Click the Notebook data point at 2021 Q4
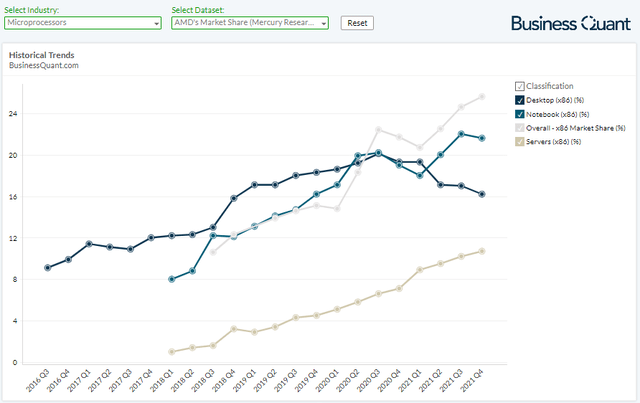 482,138
